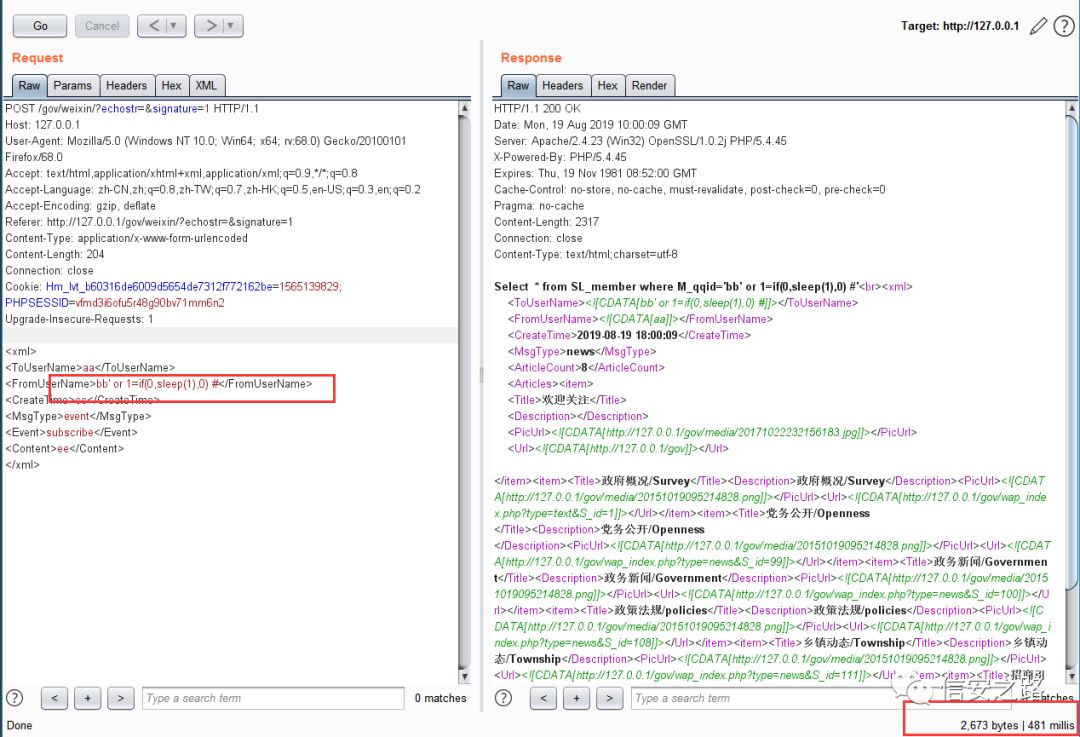Open the forward history dropdown arrow
The image size is (1080, 737).
(231, 26)
